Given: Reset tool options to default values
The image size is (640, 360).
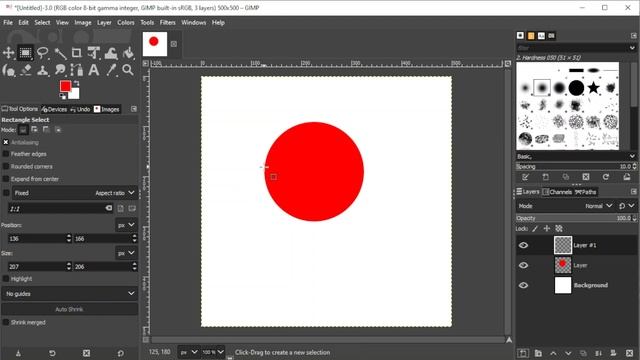Looking at the screenshot, I should (x=120, y=353).
